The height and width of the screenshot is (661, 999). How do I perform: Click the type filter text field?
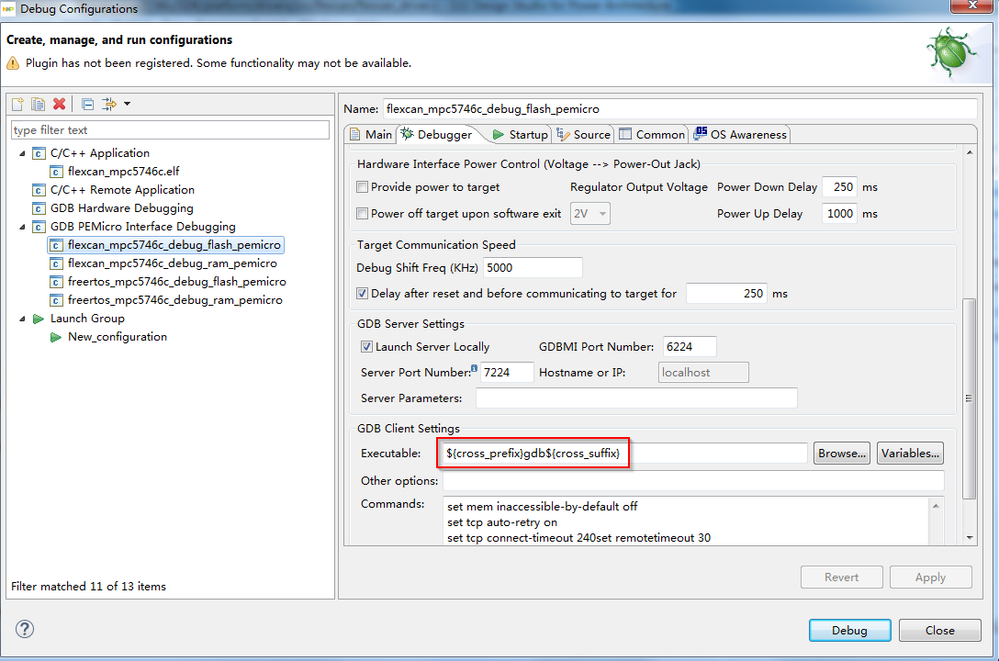tap(170, 130)
